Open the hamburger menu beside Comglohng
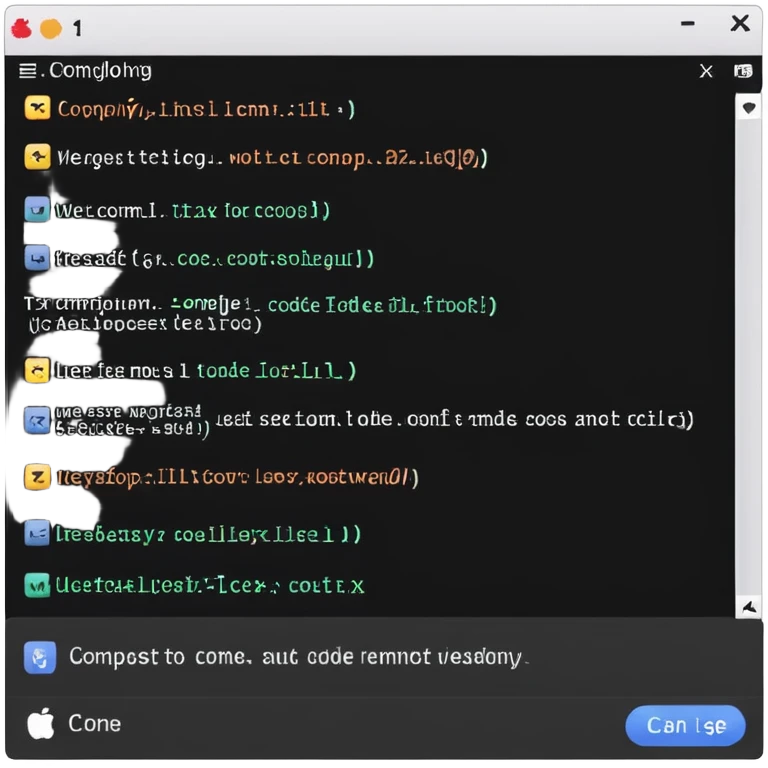 (27, 71)
